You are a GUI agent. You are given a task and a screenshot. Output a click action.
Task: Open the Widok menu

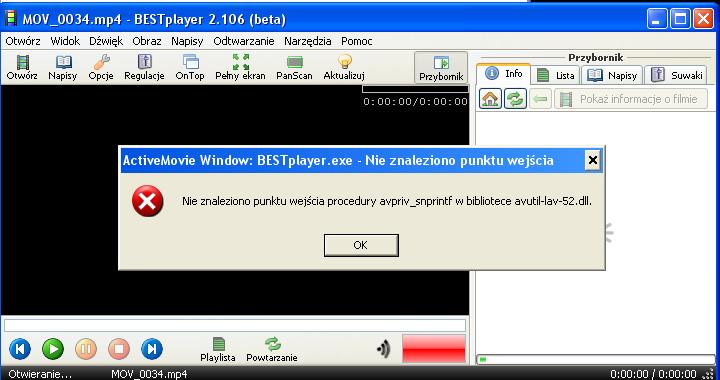click(65, 41)
